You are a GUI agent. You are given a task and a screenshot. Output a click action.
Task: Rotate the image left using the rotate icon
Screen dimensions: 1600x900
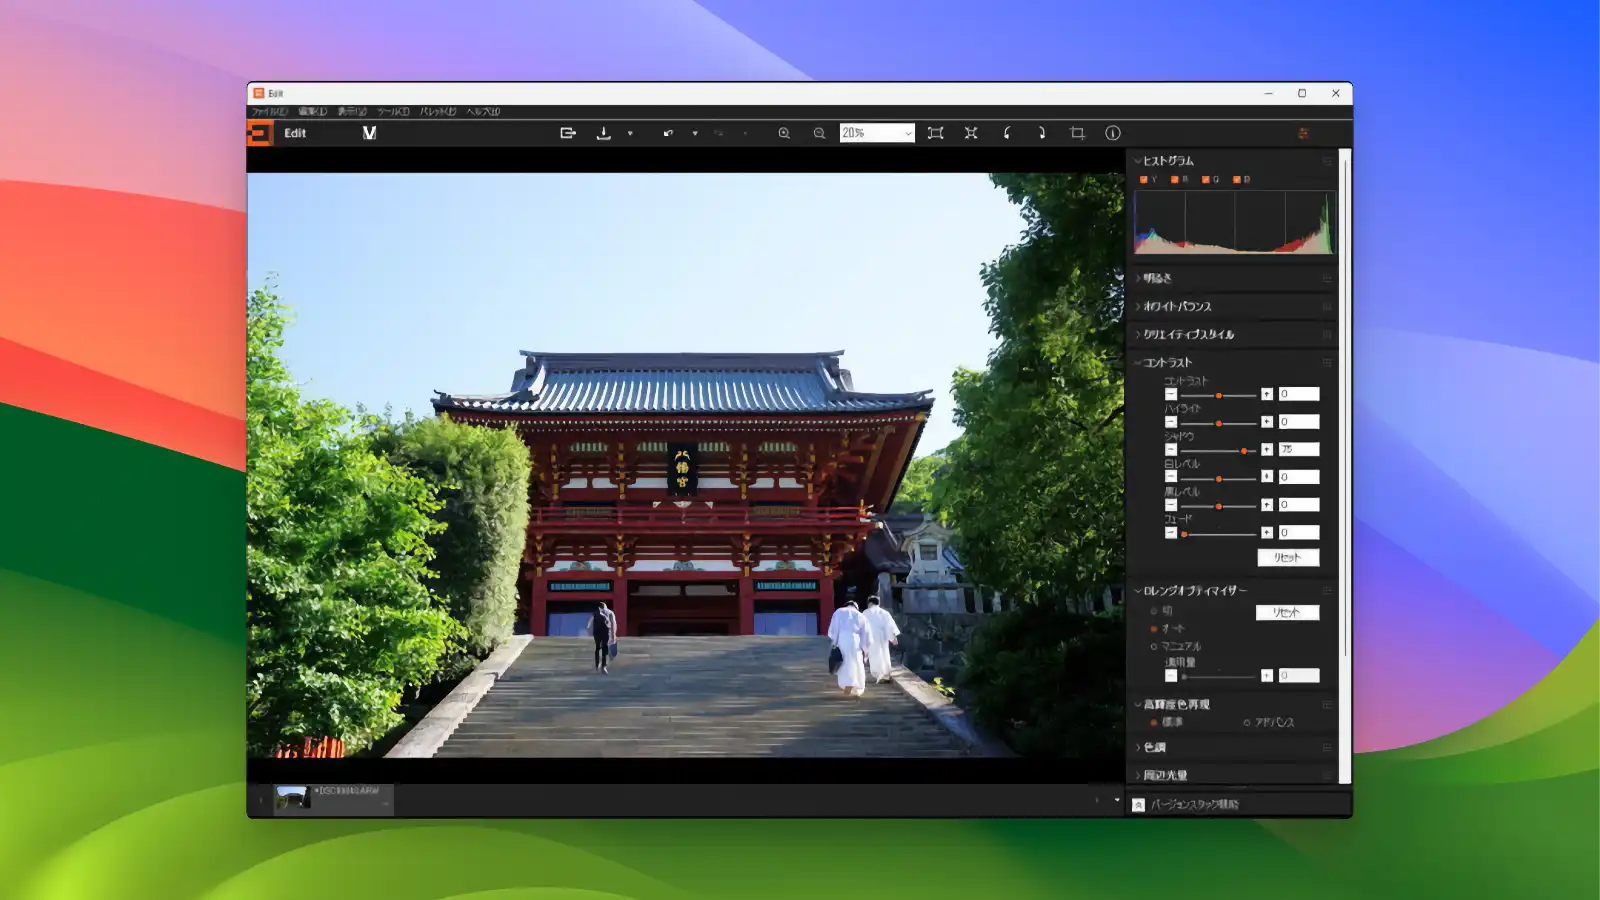point(1008,132)
